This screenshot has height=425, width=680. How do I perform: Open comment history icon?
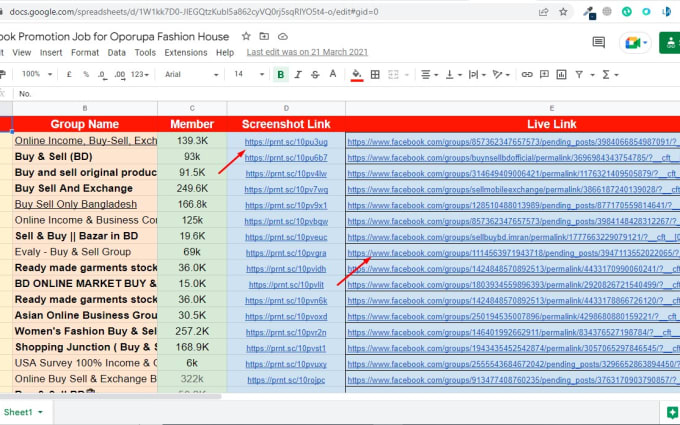pyautogui.click(x=598, y=42)
